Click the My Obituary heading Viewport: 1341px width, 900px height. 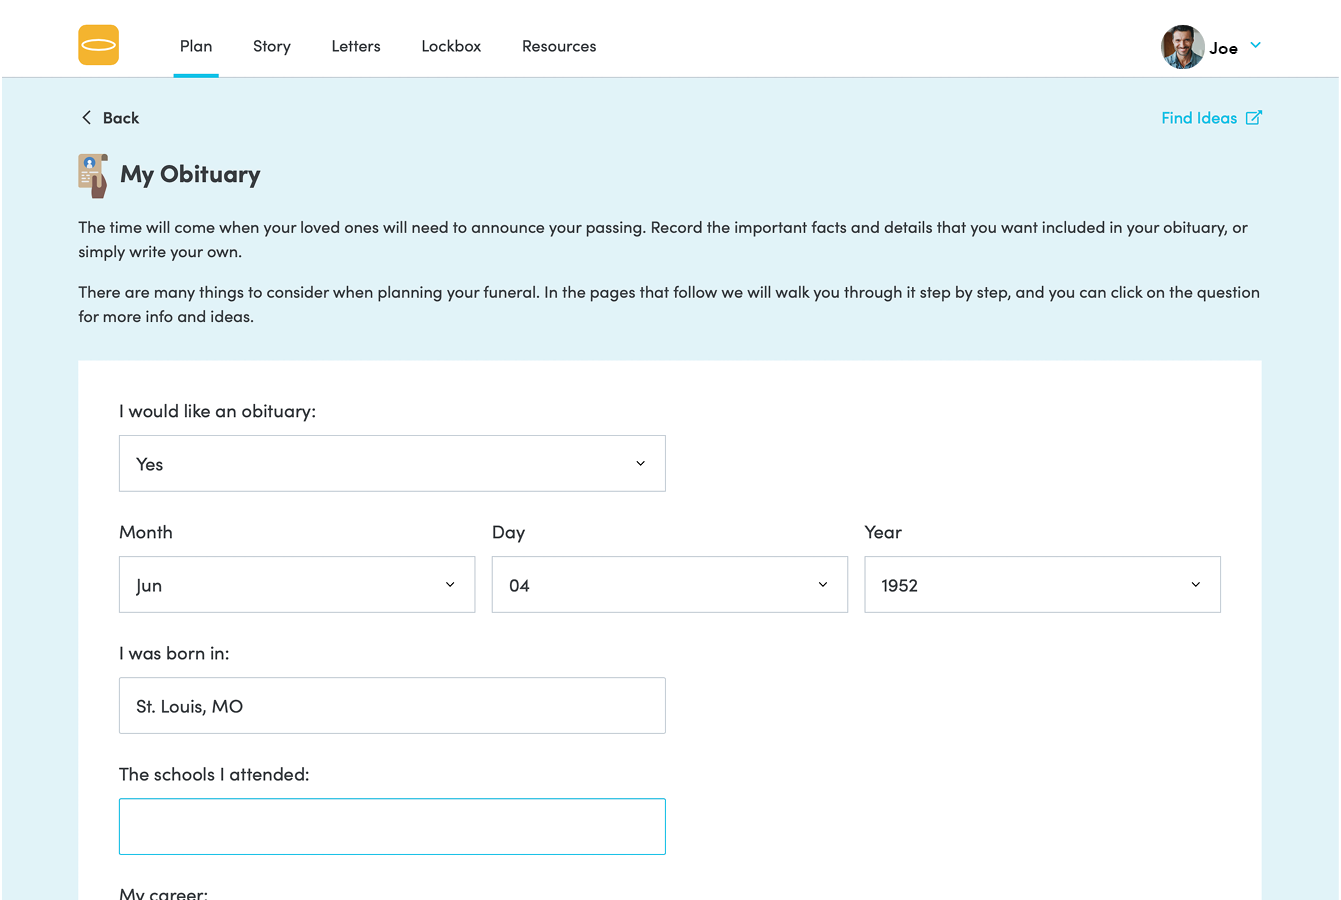[190, 175]
